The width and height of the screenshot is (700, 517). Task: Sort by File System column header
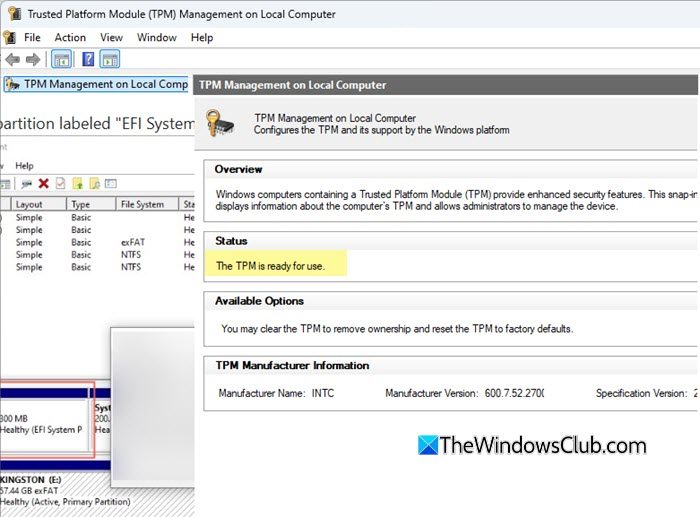pyautogui.click(x=147, y=204)
